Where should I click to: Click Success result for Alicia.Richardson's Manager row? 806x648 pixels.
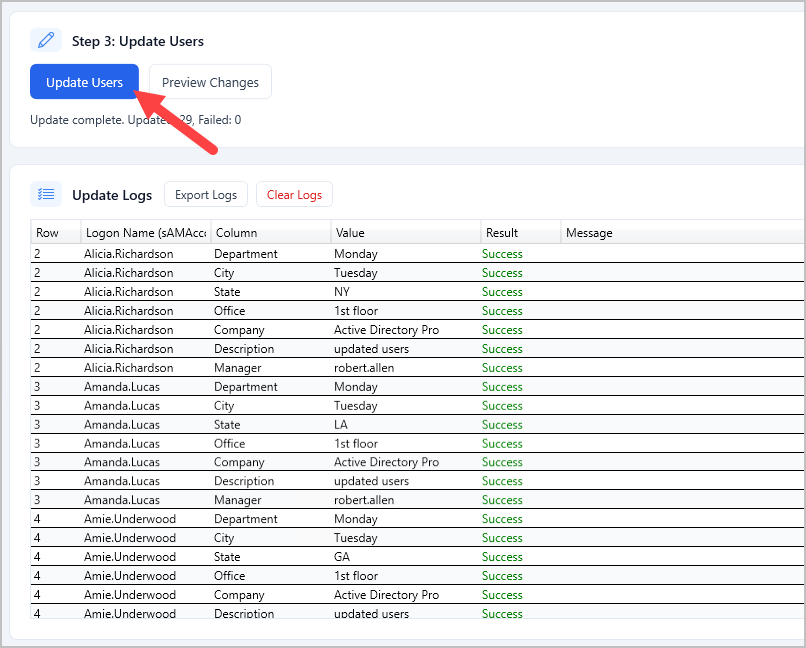502,368
